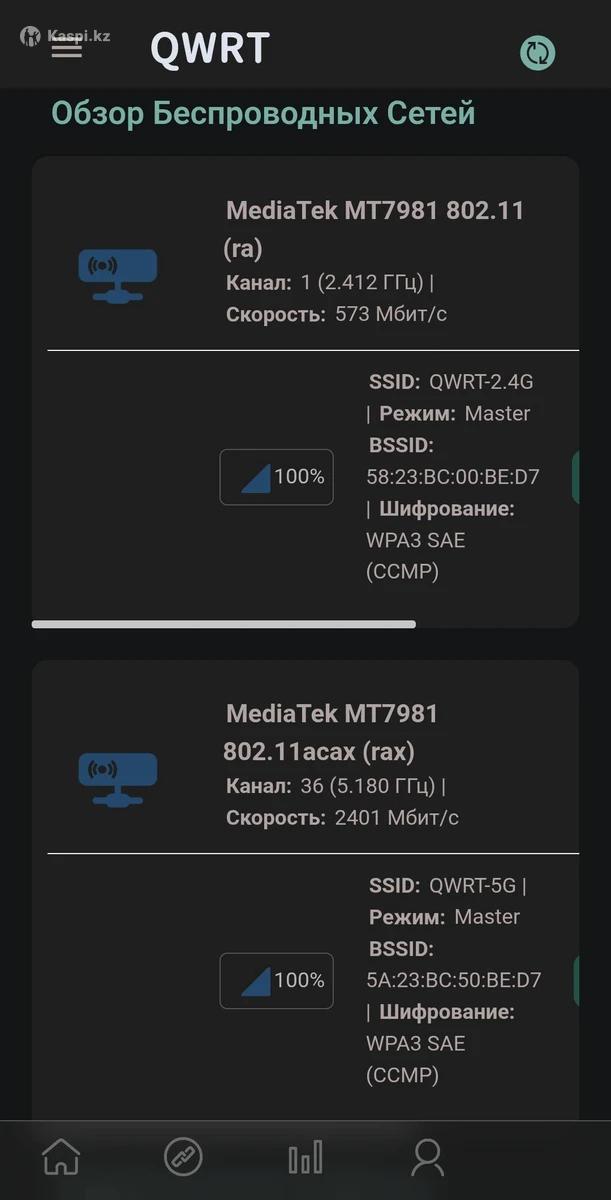Open the chain-link circle icon in bottom bar
This screenshot has height=1200, width=611.
pyautogui.click(x=183, y=1157)
